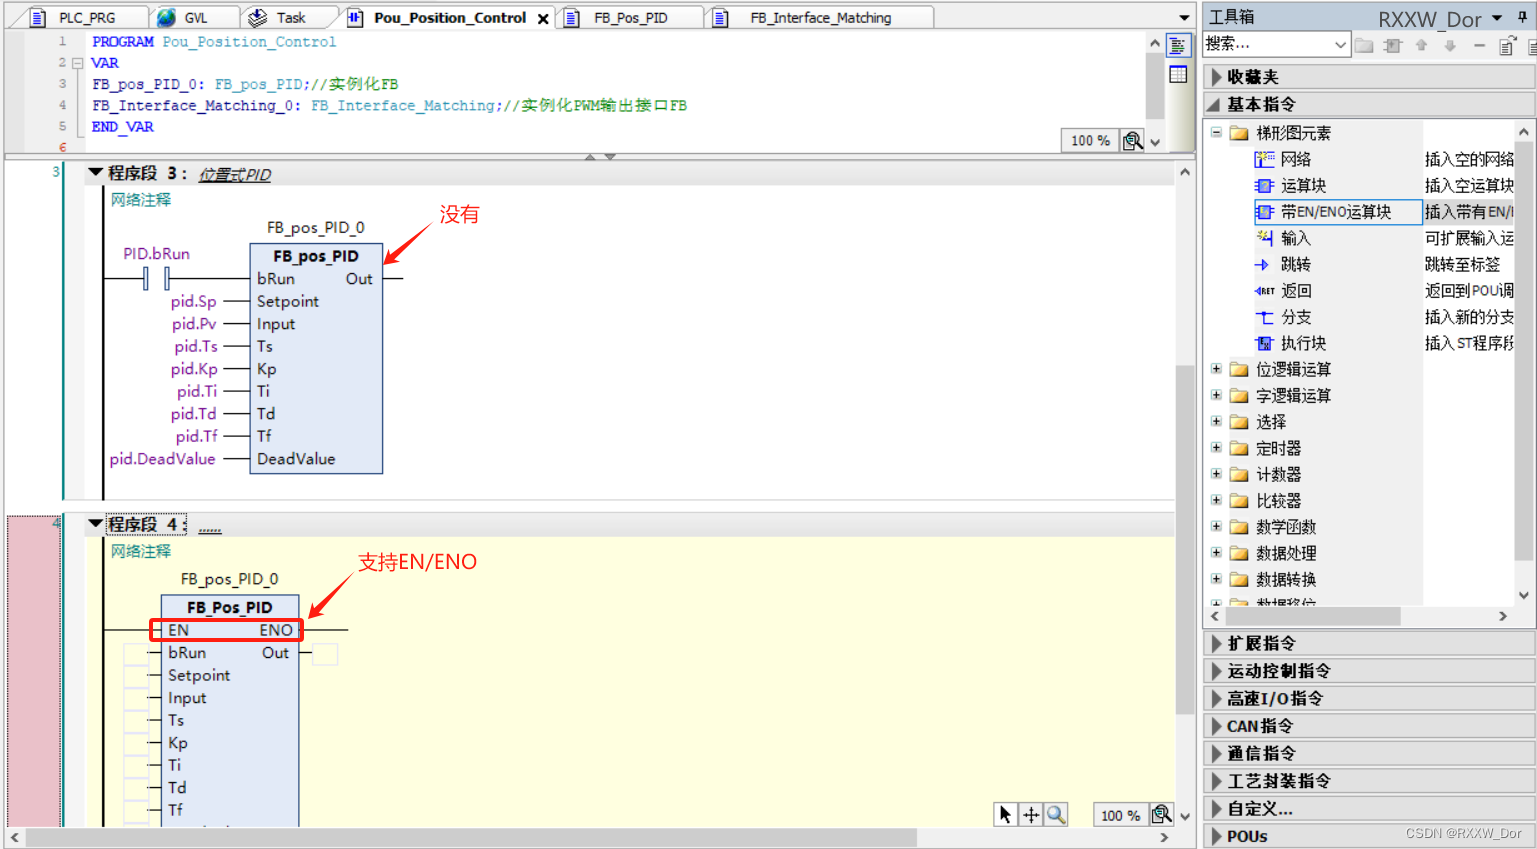Viewport: 1537px width, 849px height.
Task: Switch to the FB_Pos_PID tab
Action: pyautogui.click(x=630, y=17)
